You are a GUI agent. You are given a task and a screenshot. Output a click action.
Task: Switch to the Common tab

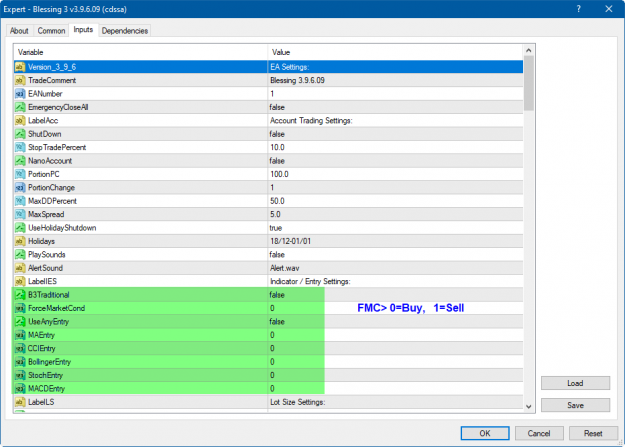[x=51, y=31]
